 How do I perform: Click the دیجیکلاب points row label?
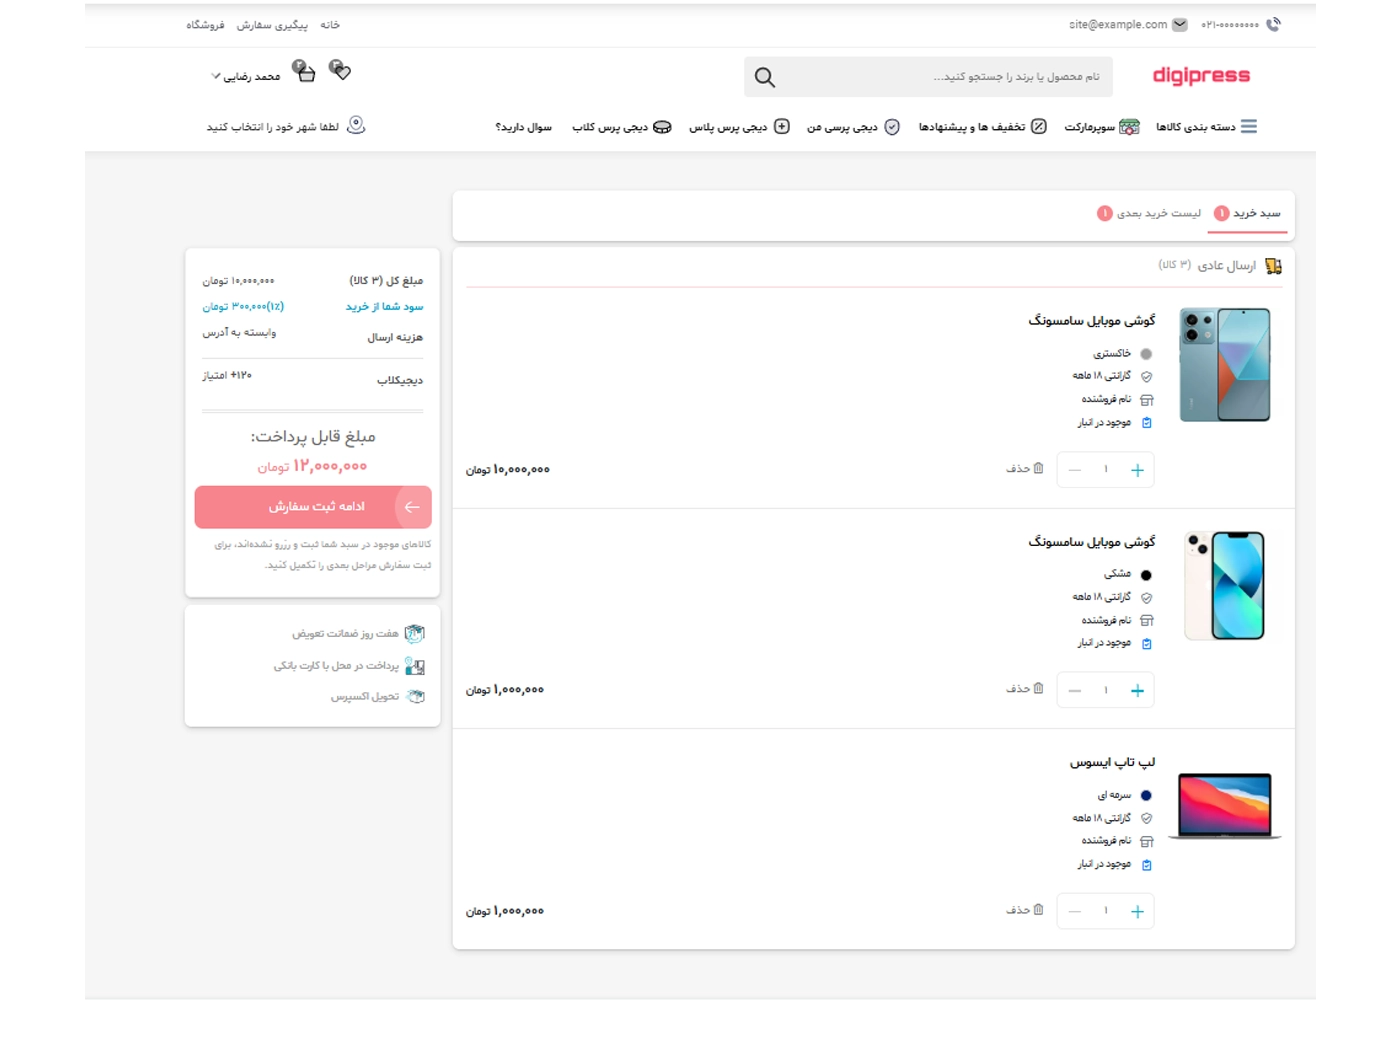pos(400,380)
